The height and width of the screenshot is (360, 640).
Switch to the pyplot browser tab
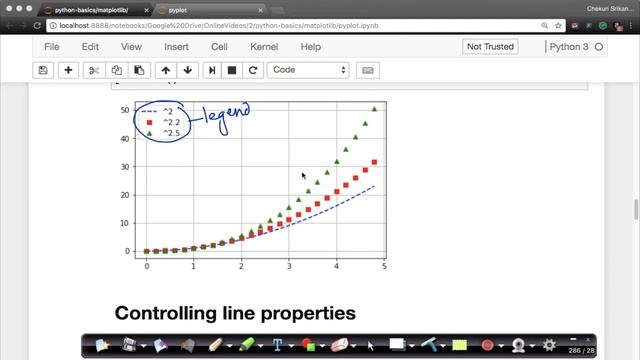click(210, 10)
